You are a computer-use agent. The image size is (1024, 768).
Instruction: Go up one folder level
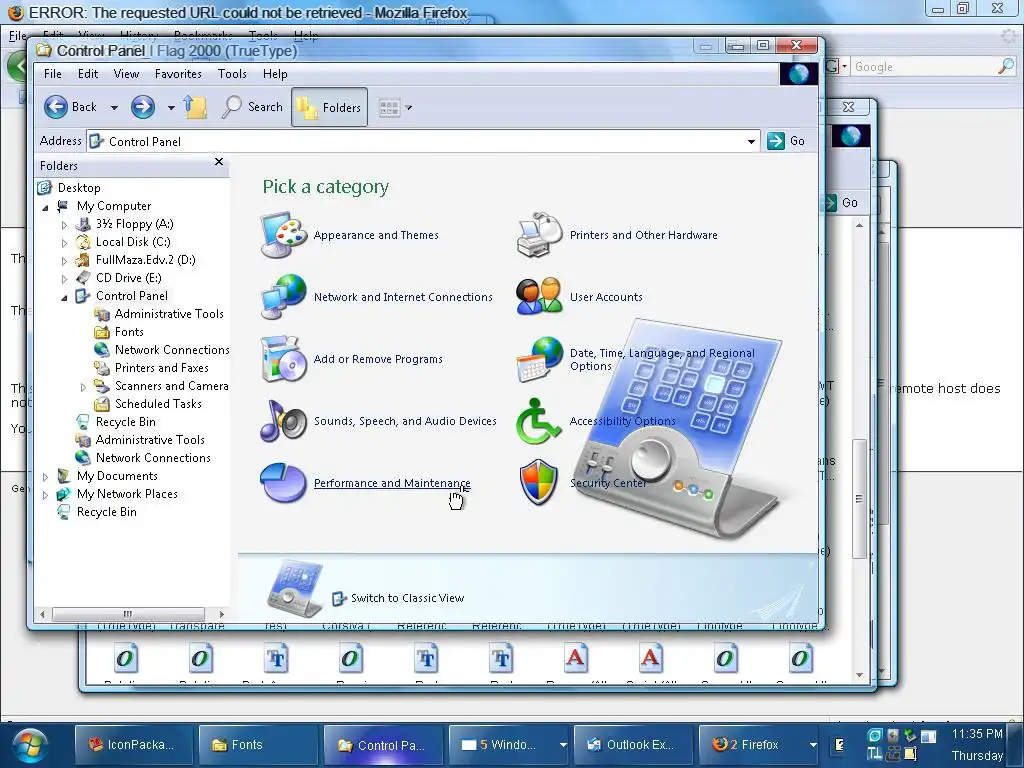[195, 107]
